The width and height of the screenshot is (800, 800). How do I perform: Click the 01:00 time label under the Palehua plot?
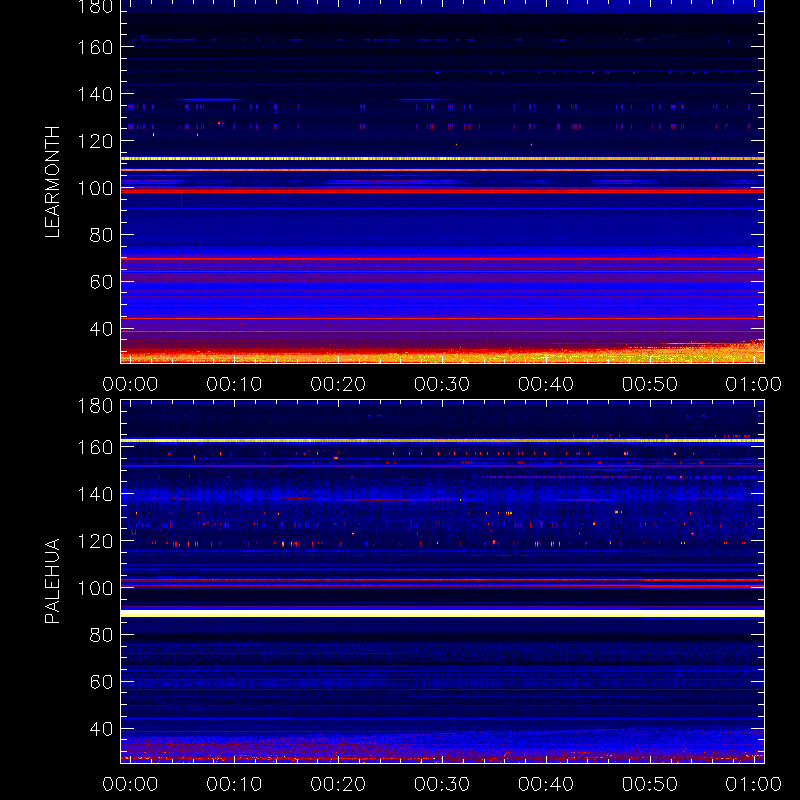[754, 784]
